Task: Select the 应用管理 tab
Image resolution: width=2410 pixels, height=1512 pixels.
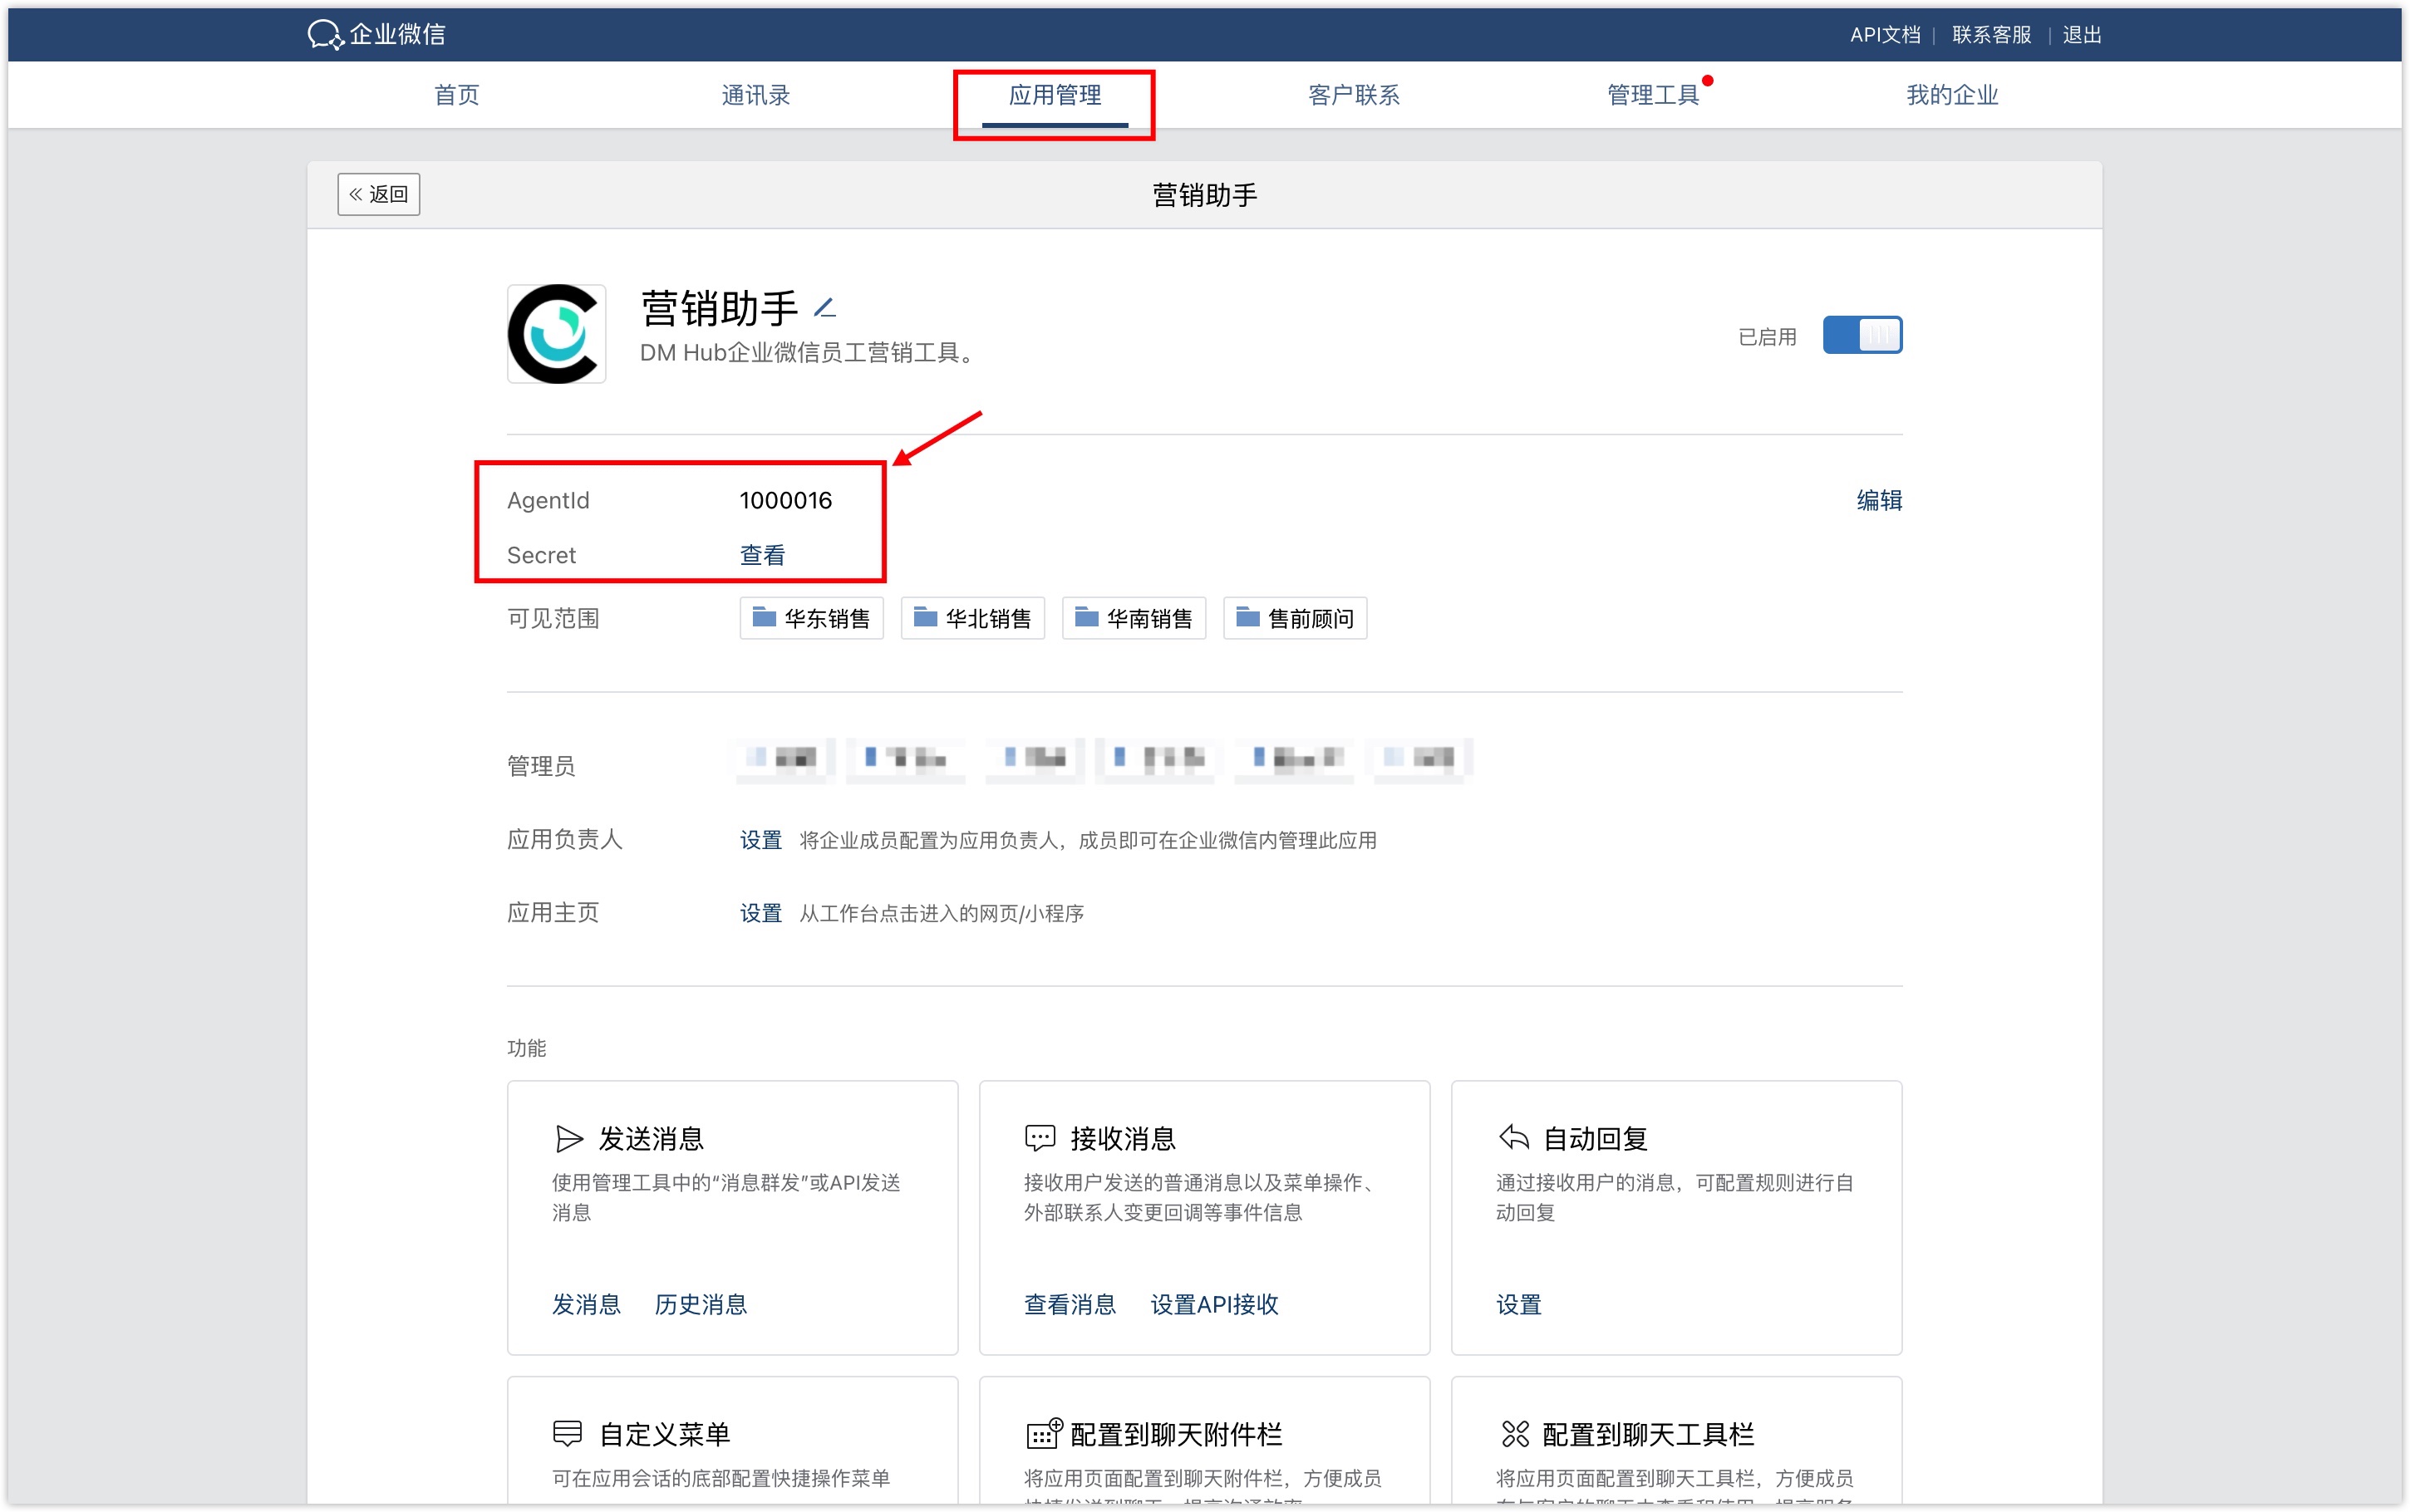Action: point(1055,95)
